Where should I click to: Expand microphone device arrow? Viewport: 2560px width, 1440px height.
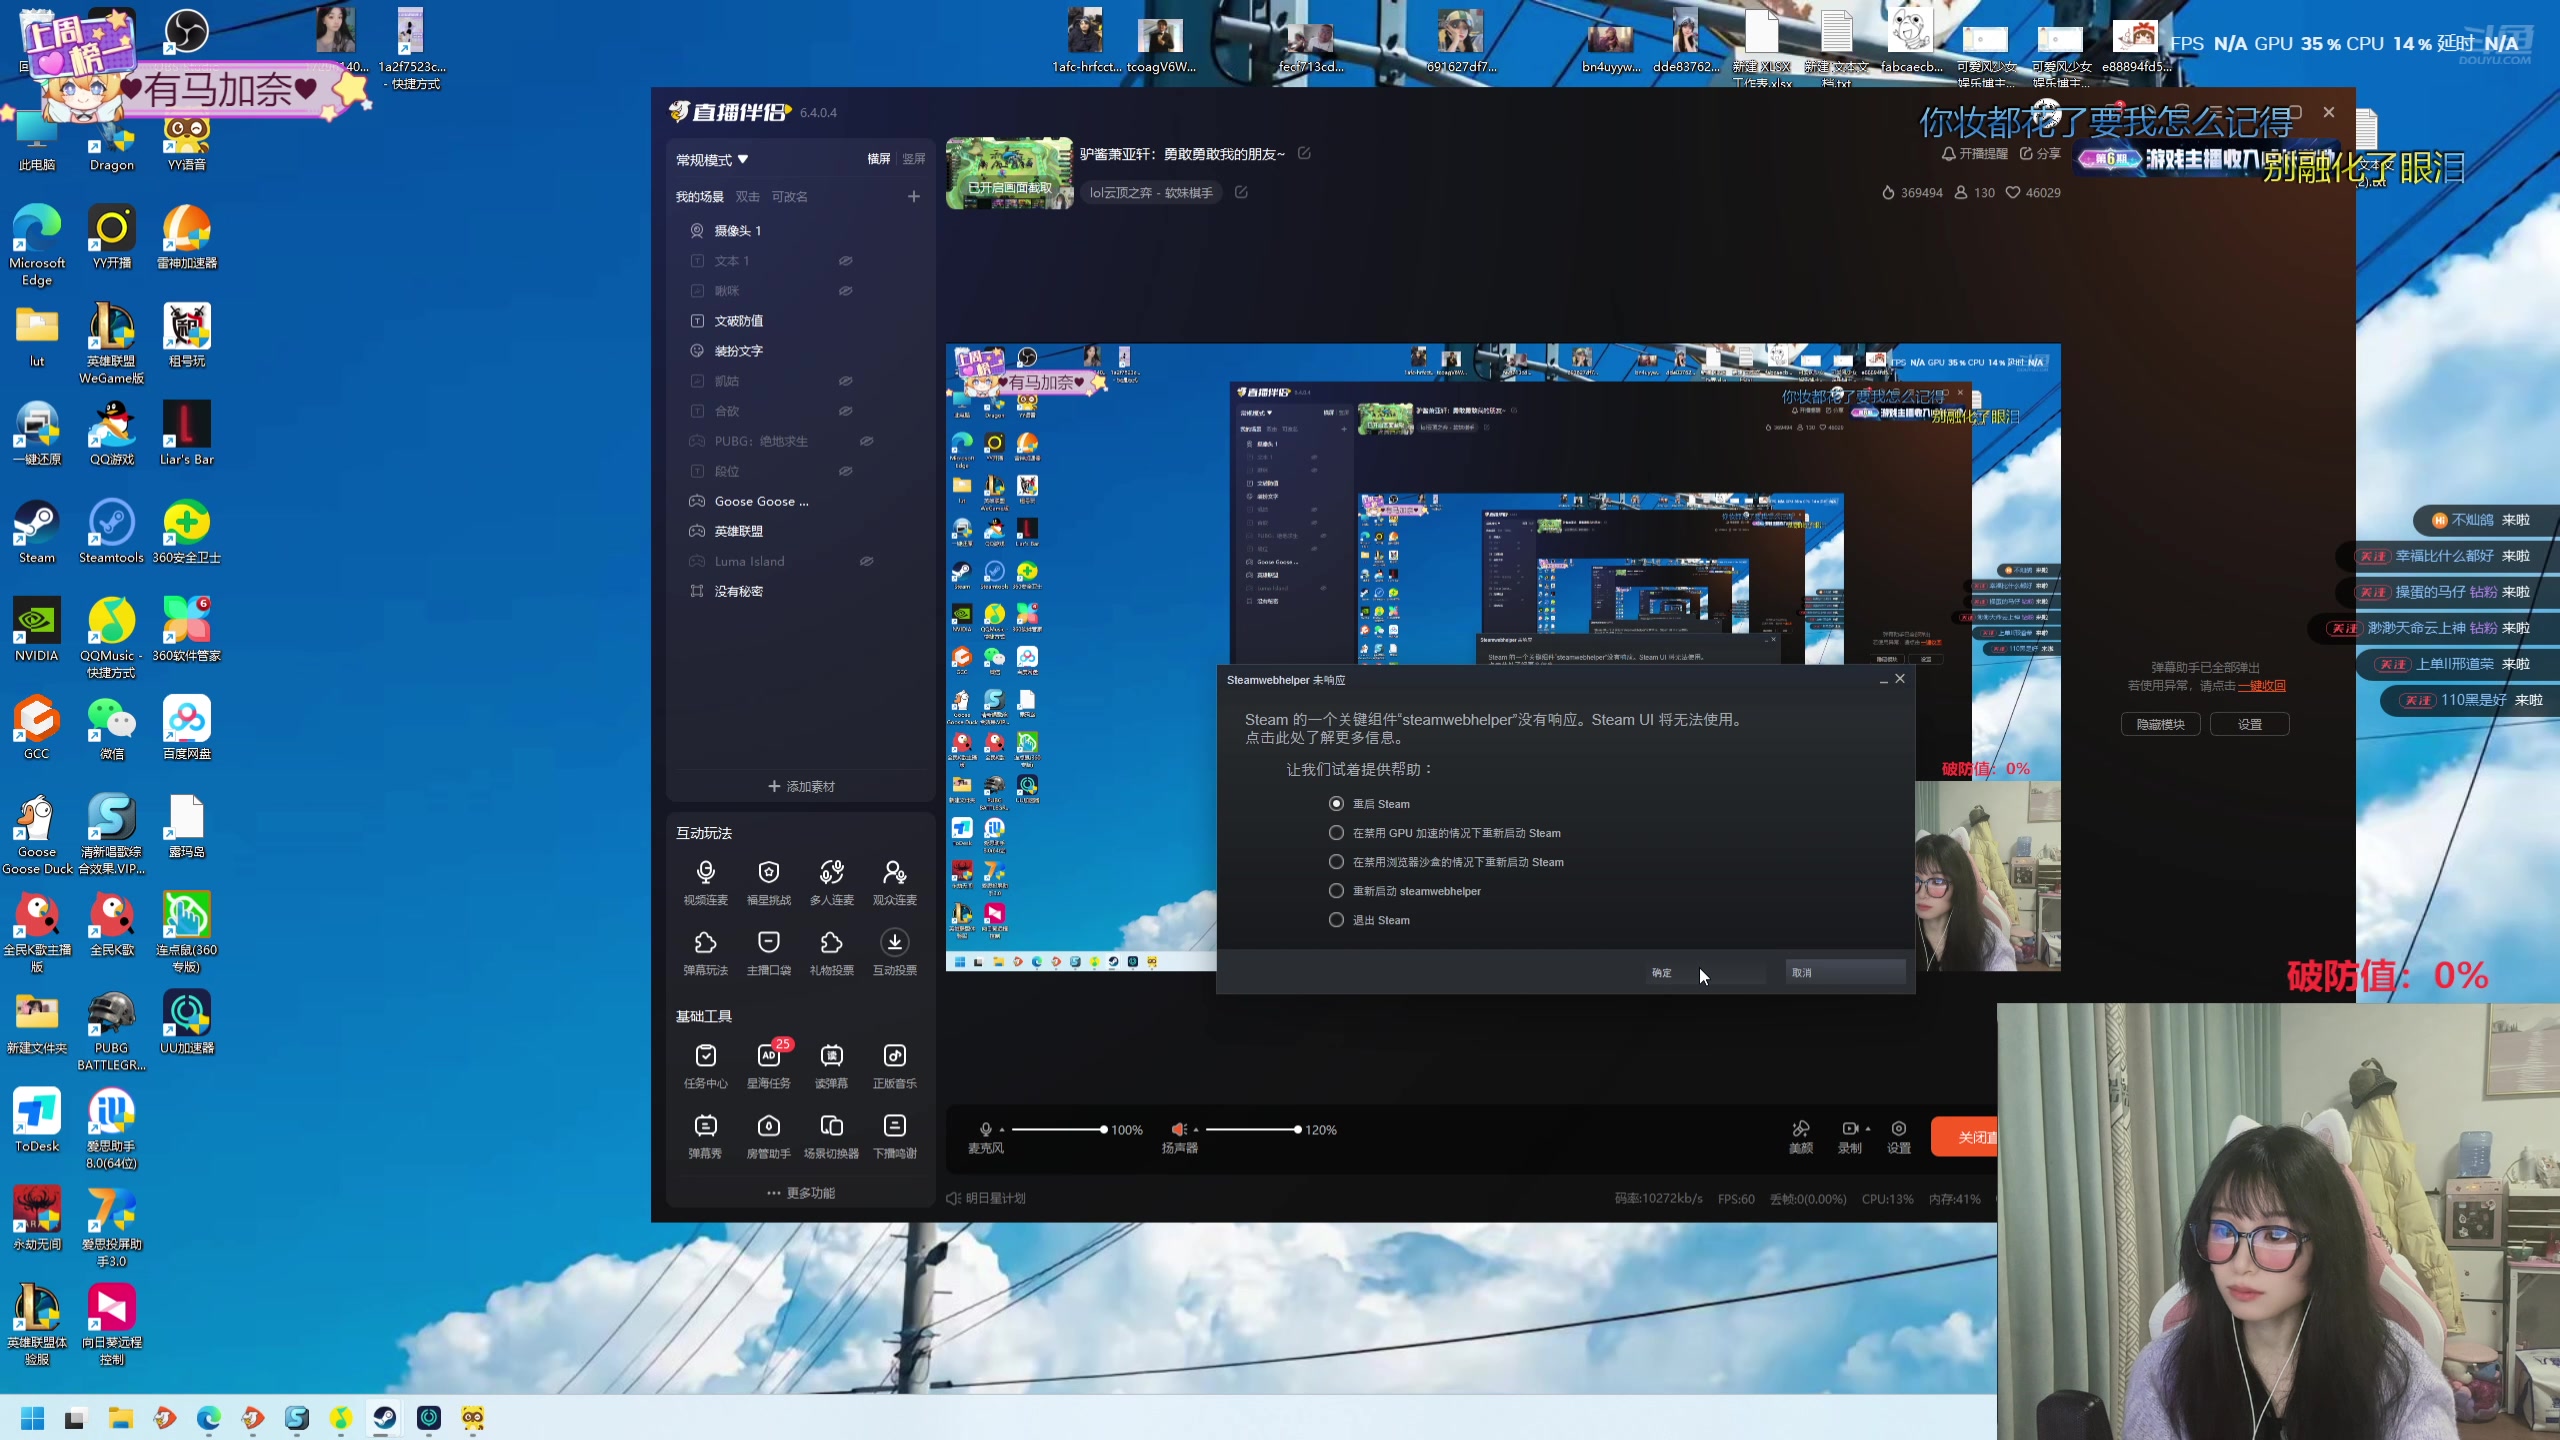(x=1002, y=1129)
